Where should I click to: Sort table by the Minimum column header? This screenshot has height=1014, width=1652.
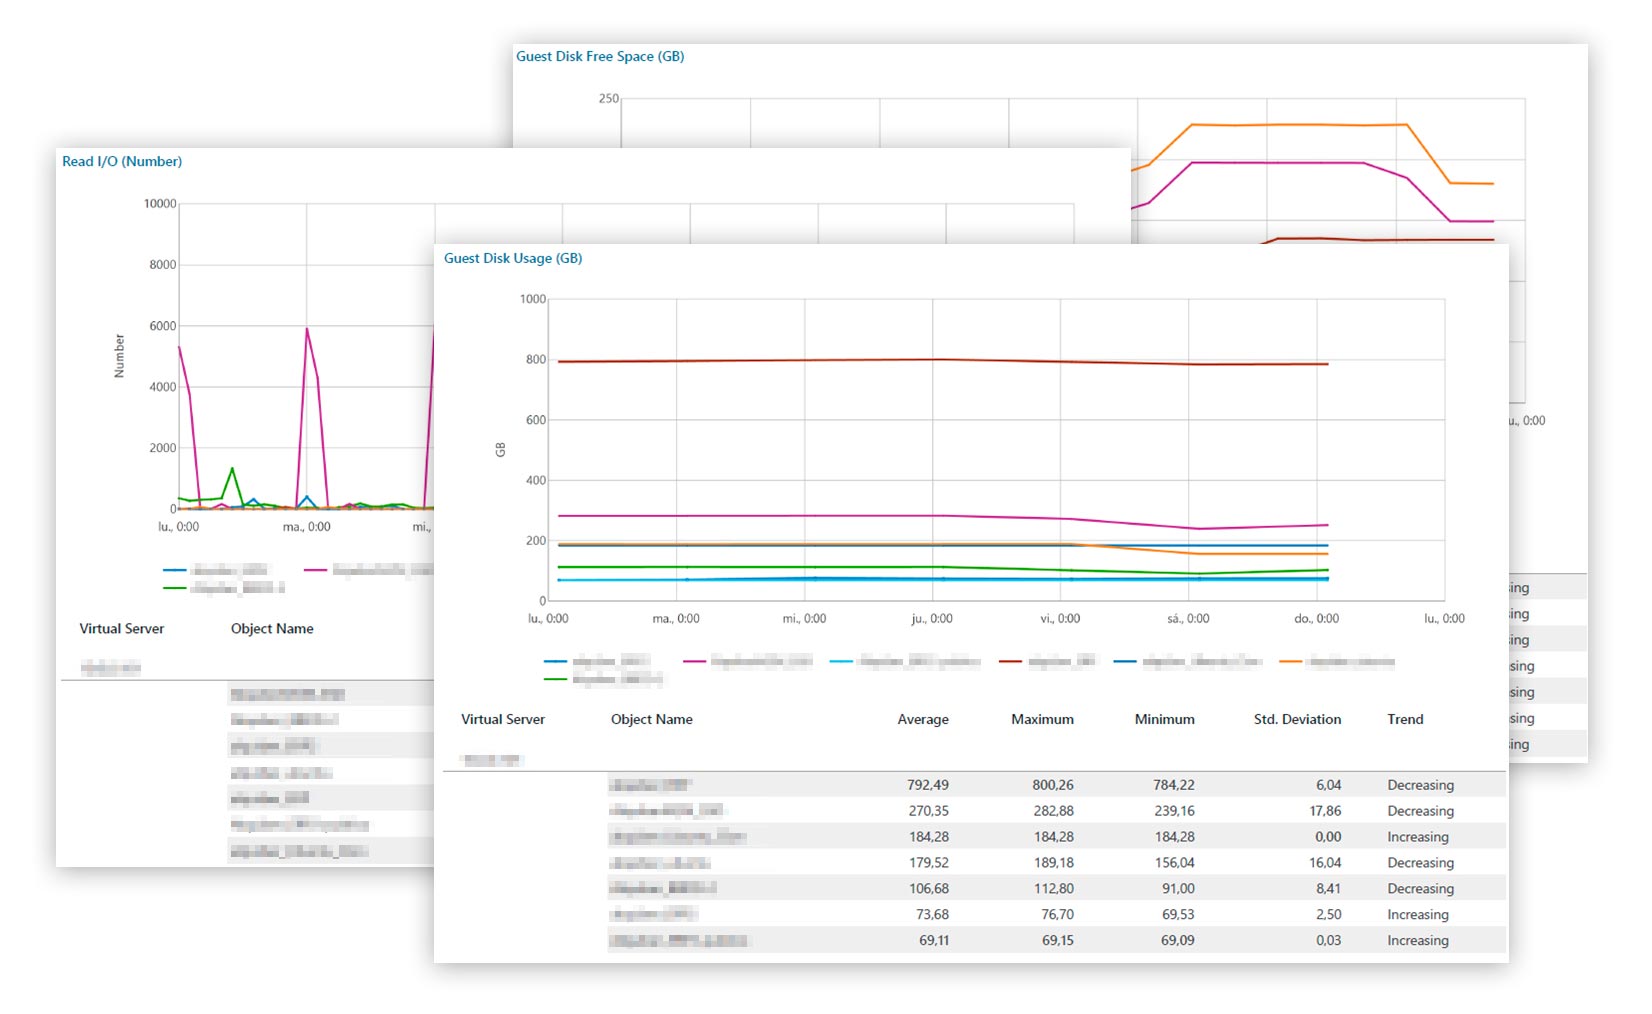pos(1164,720)
